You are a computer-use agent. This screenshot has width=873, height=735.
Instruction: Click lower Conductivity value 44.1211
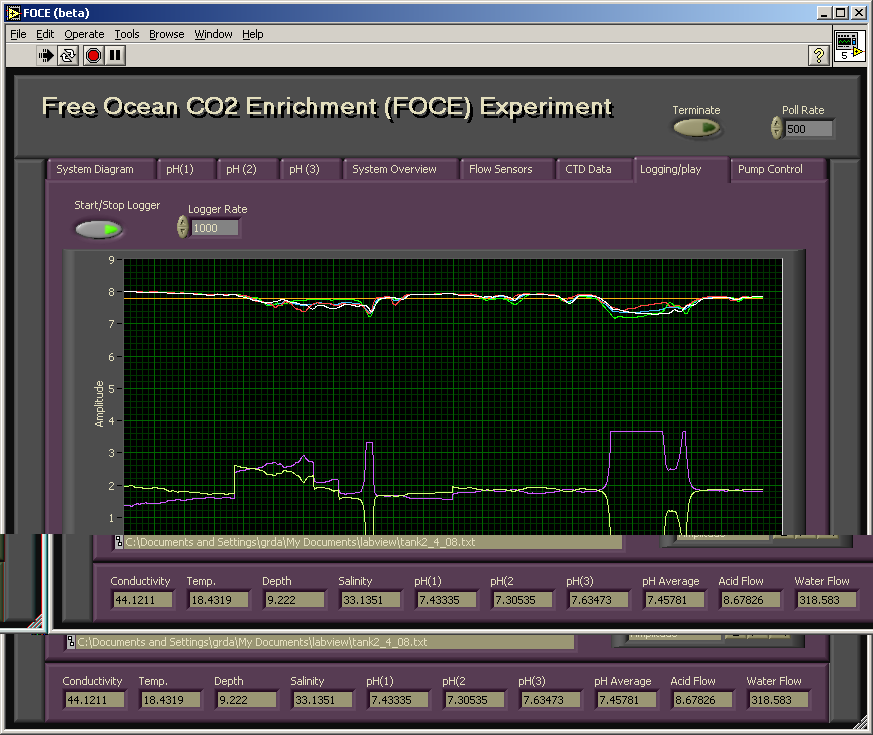pos(95,700)
